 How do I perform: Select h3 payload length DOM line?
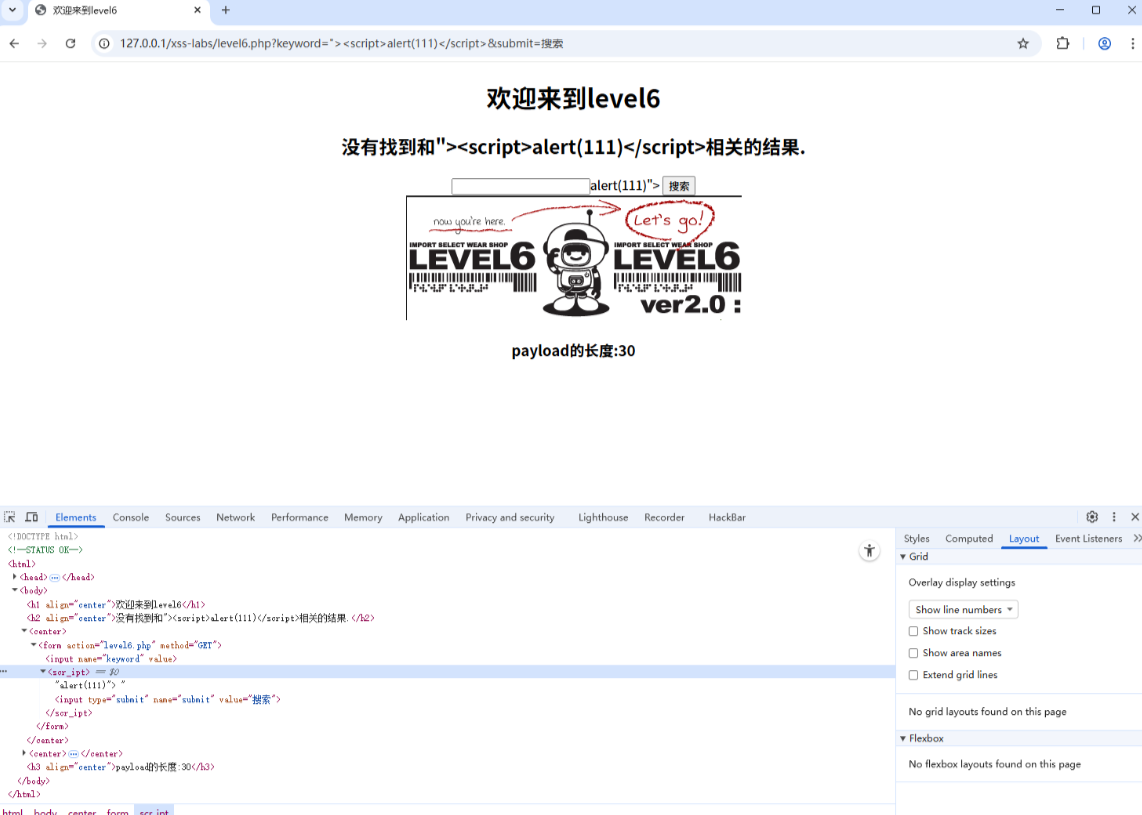120,767
